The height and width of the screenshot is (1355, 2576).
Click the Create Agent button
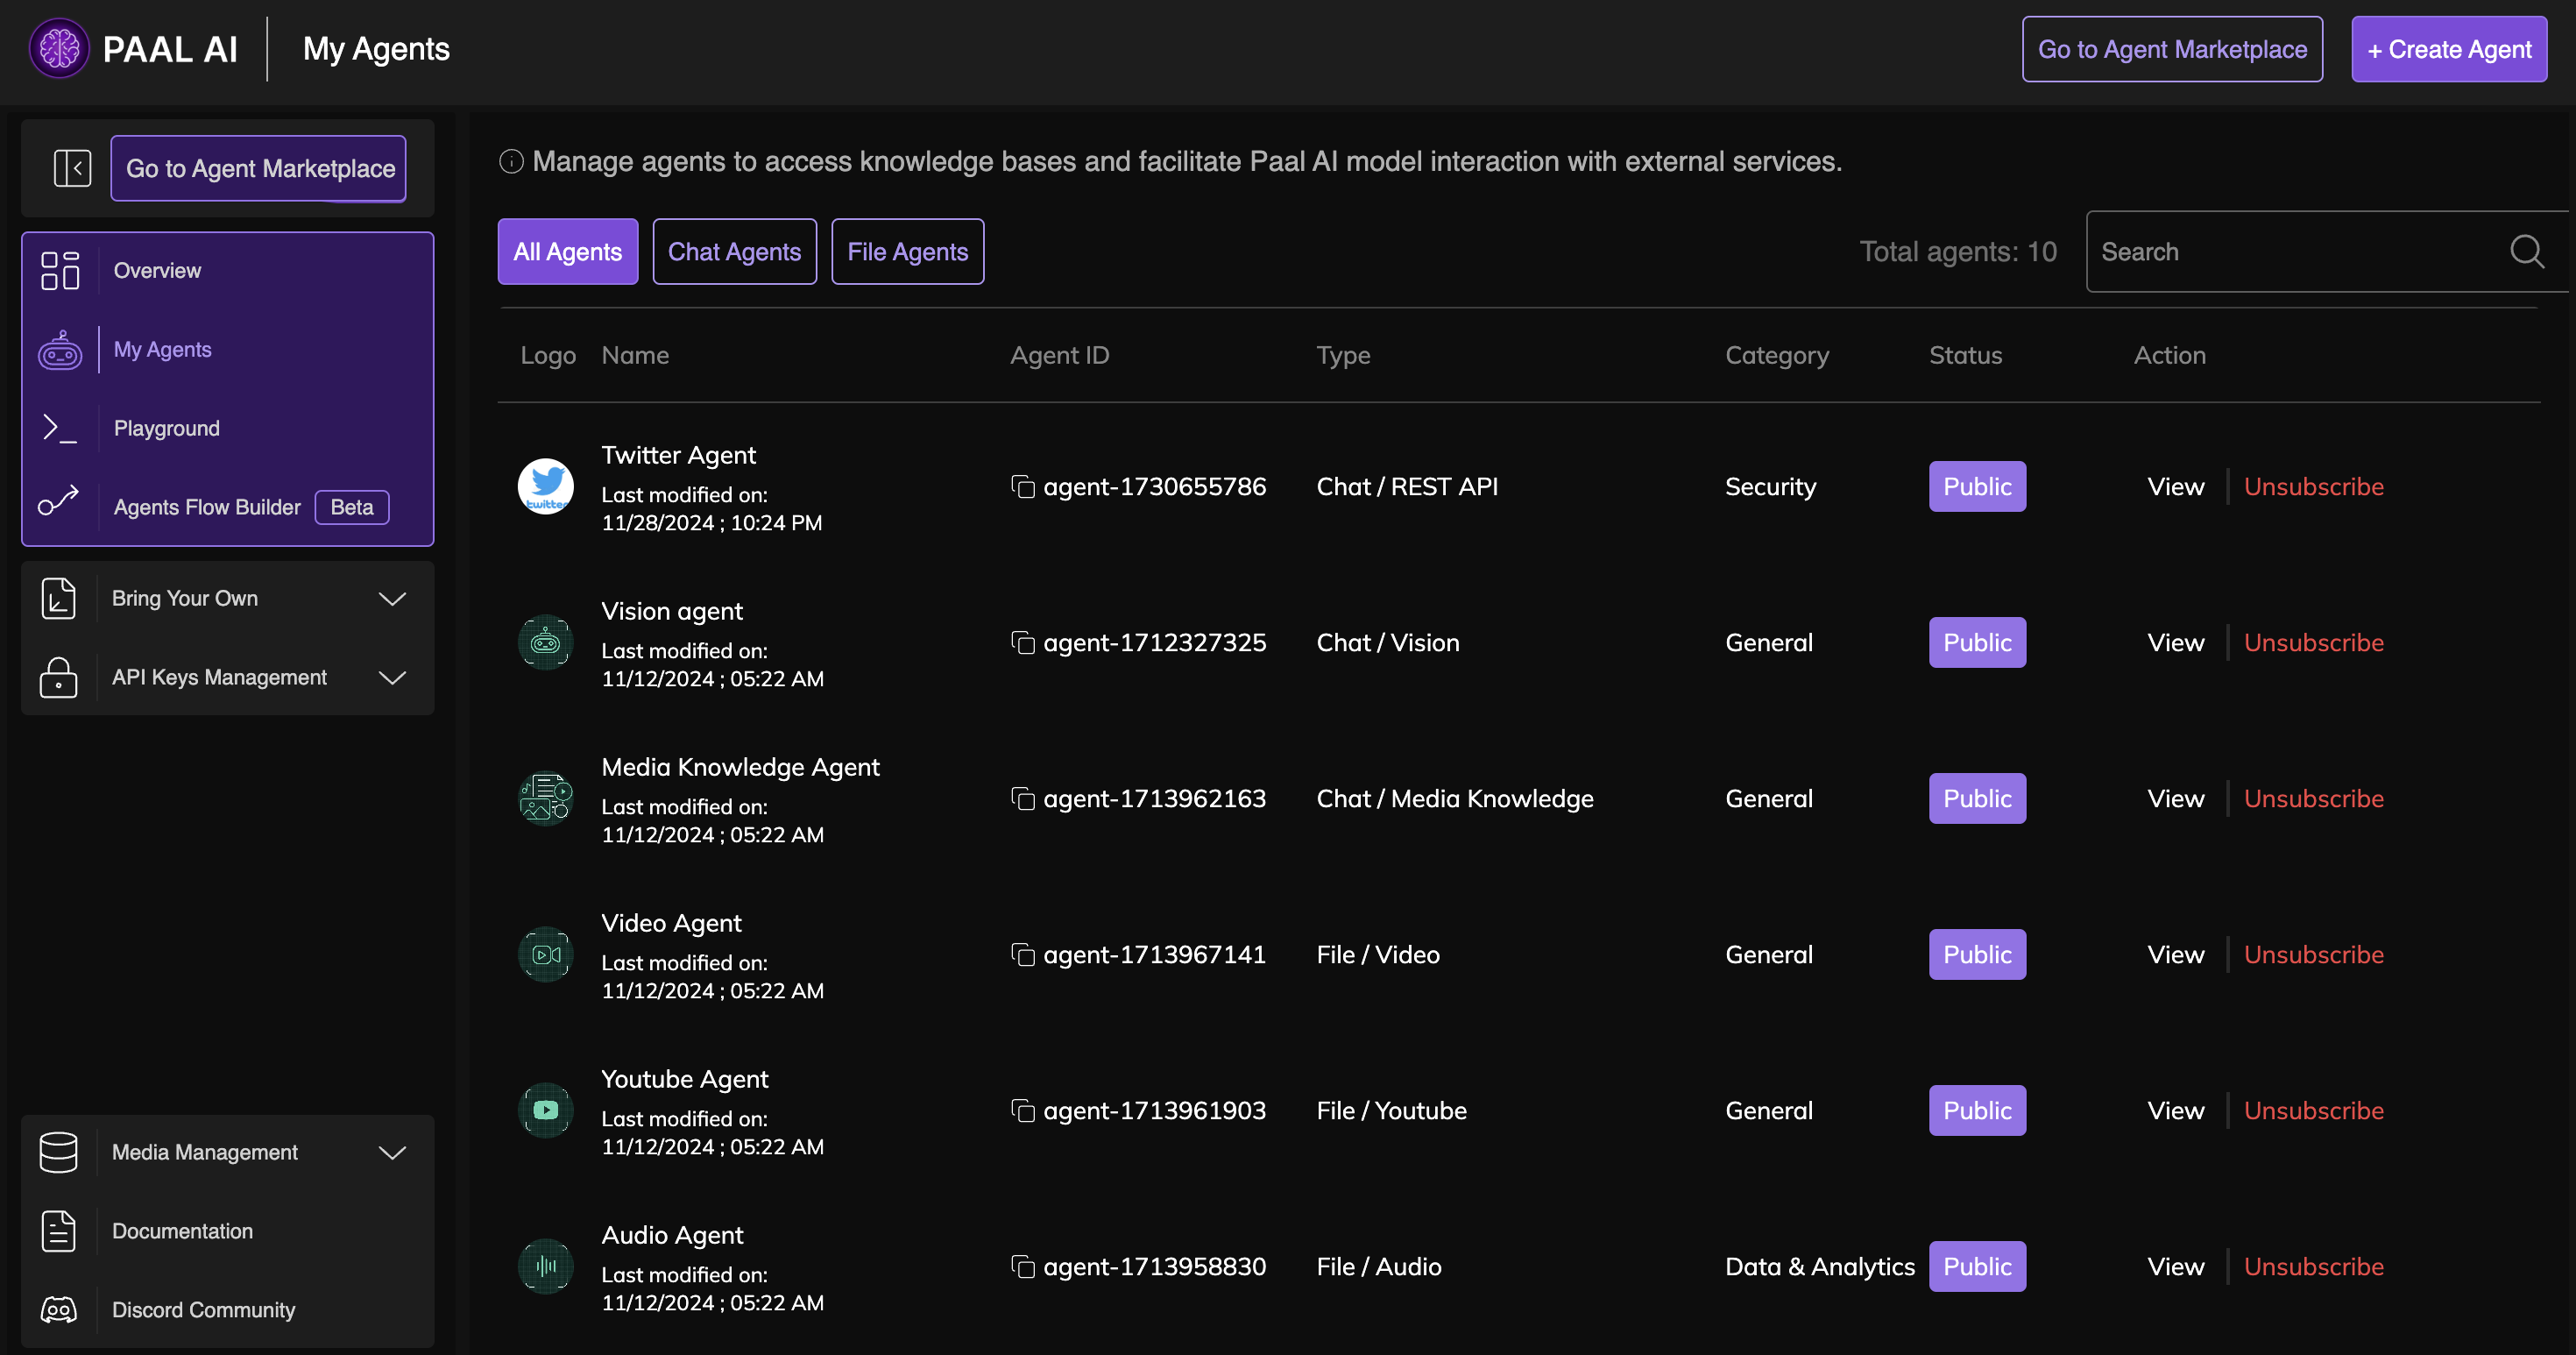pyautogui.click(x=2448, y=49)
